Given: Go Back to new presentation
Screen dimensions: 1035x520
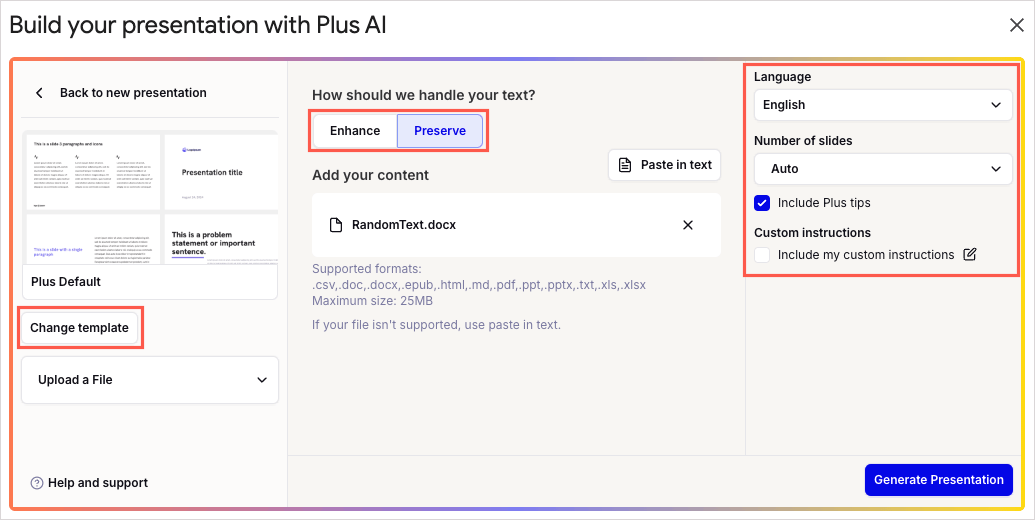Looking at the screenshot, I should pos(133,93).
